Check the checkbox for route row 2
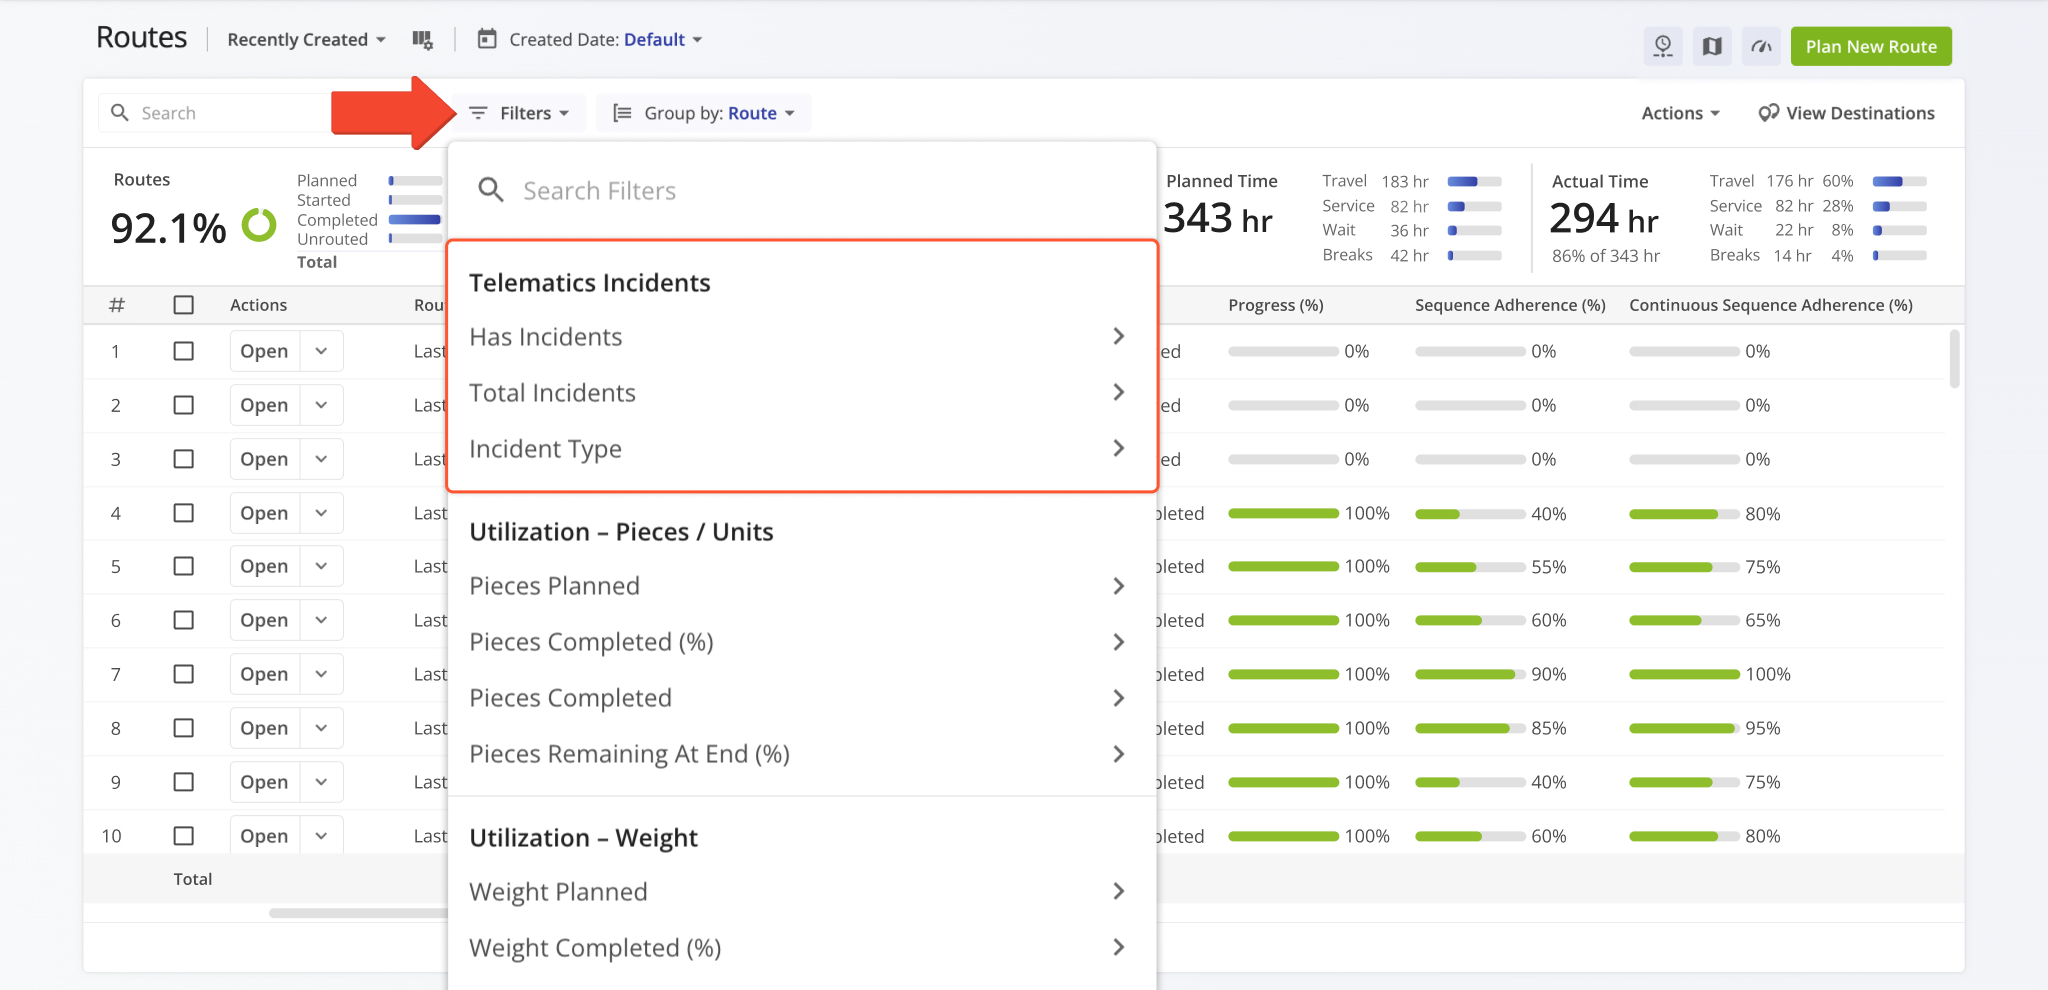The height and width of the screenshot is (990, 2048). [x=184, y=405]
